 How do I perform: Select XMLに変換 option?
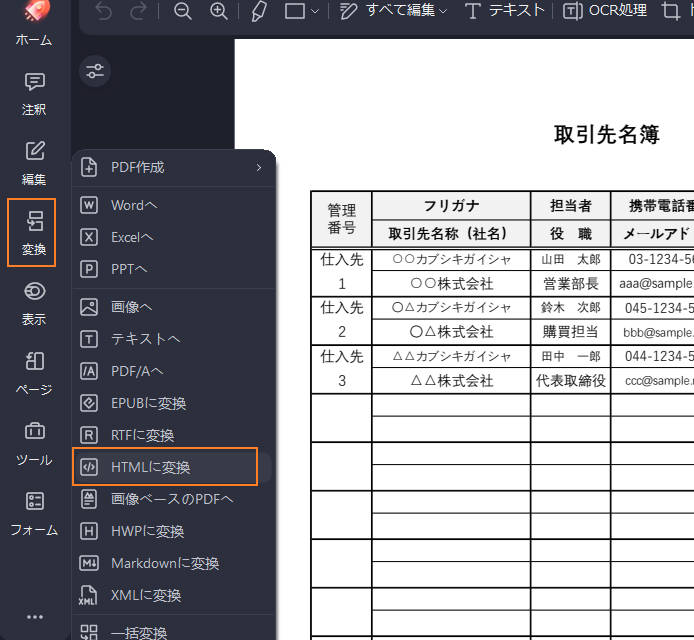(174, 596)
